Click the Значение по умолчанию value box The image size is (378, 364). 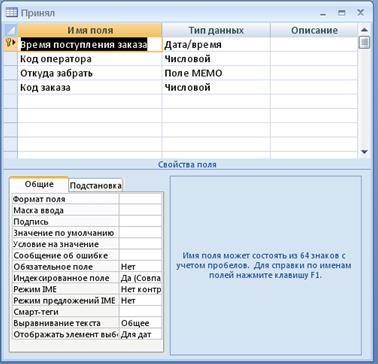141,233
